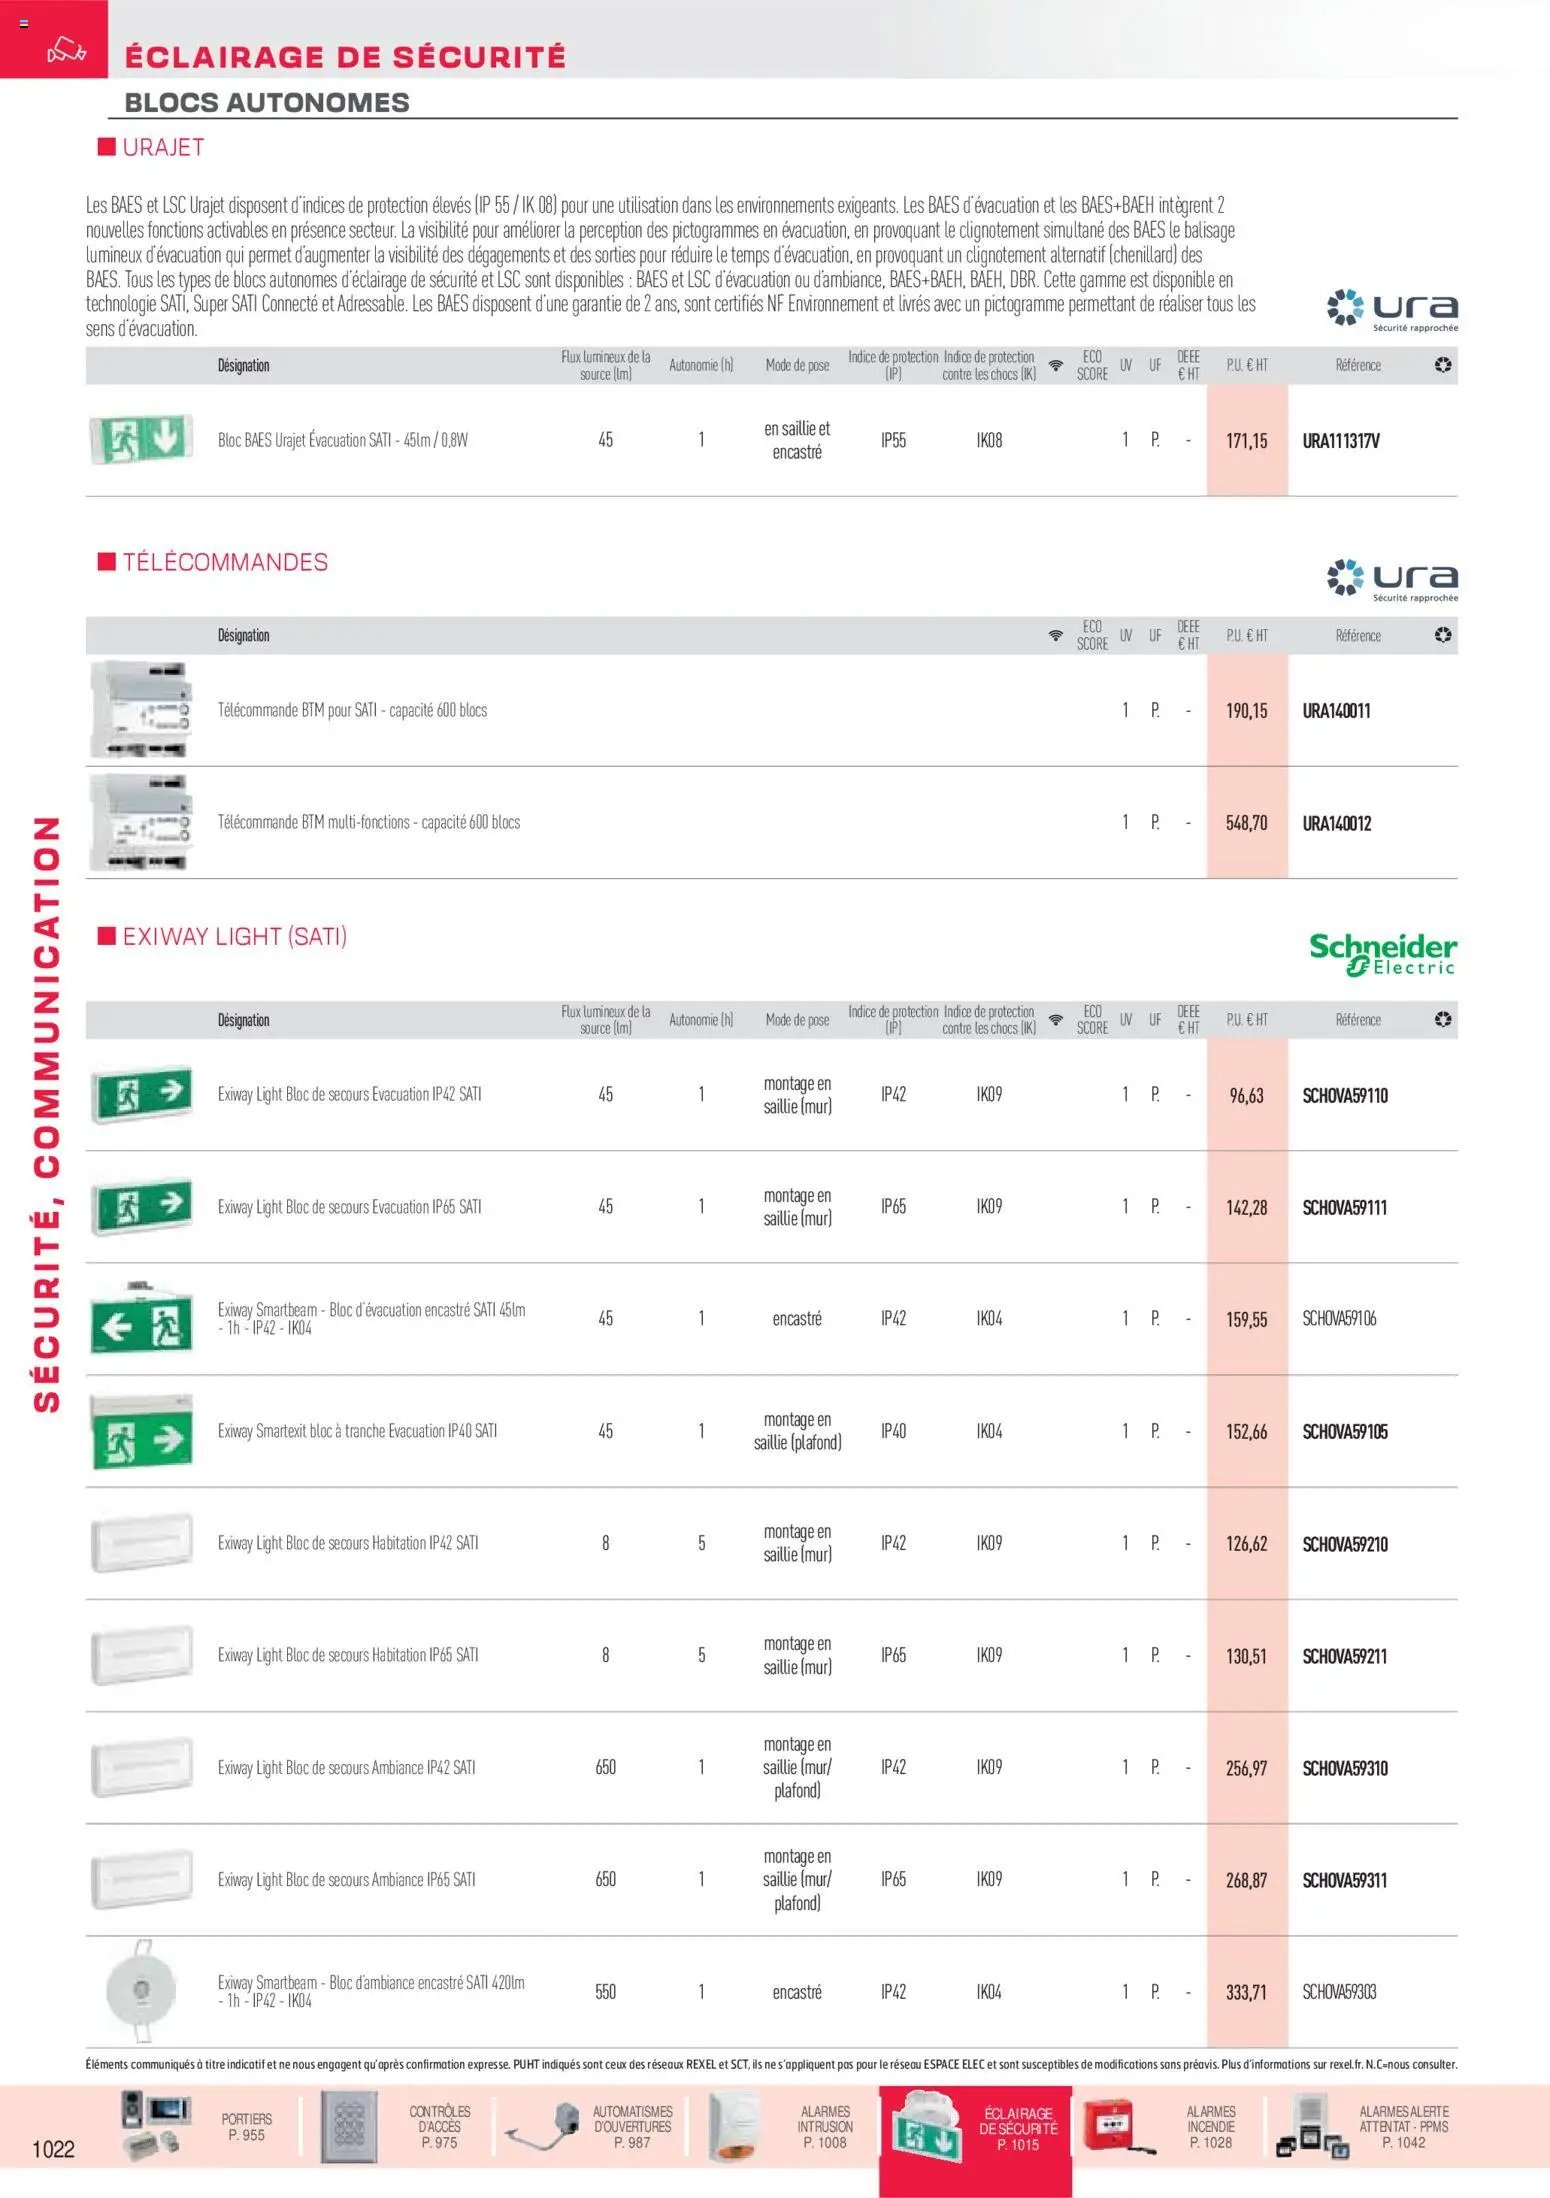The width and height of the screenshot is (1550, 2198).
Task: Click recycling icon in Exiway Light table header
Action: coord(1442,1019)
